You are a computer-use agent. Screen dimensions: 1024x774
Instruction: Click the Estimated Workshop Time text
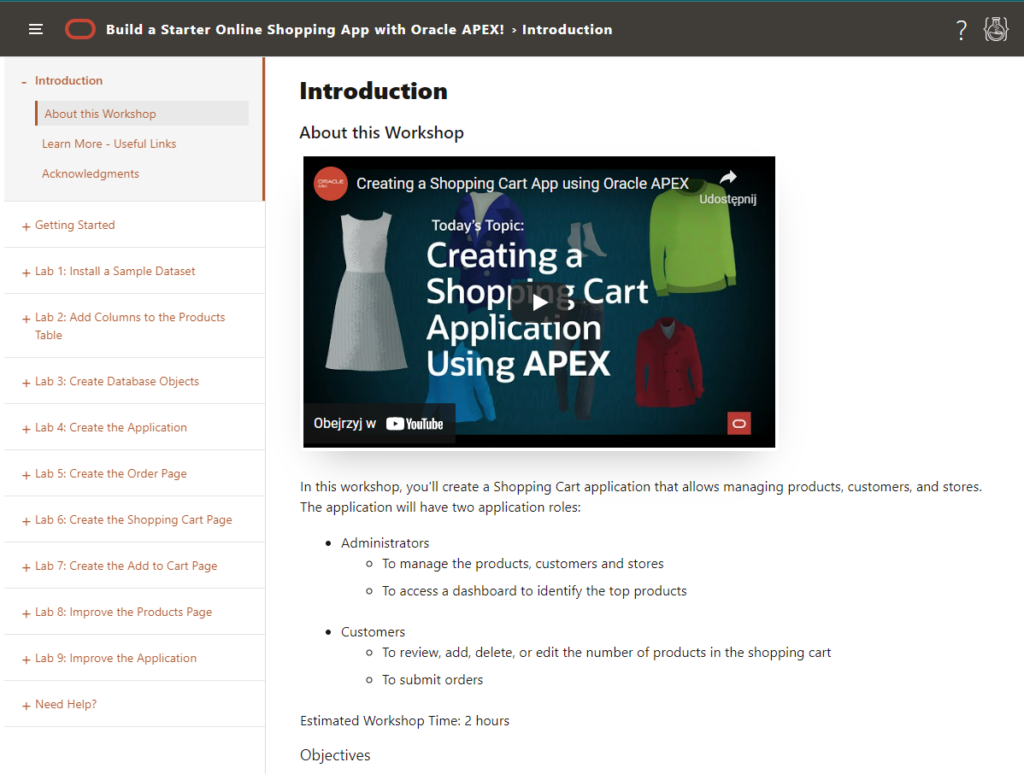405,721
